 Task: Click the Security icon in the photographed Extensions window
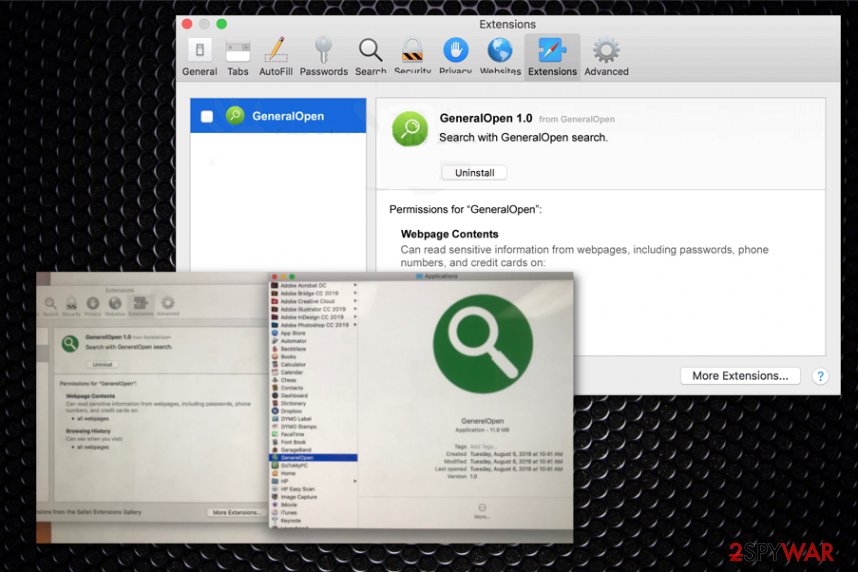point(71,306)
